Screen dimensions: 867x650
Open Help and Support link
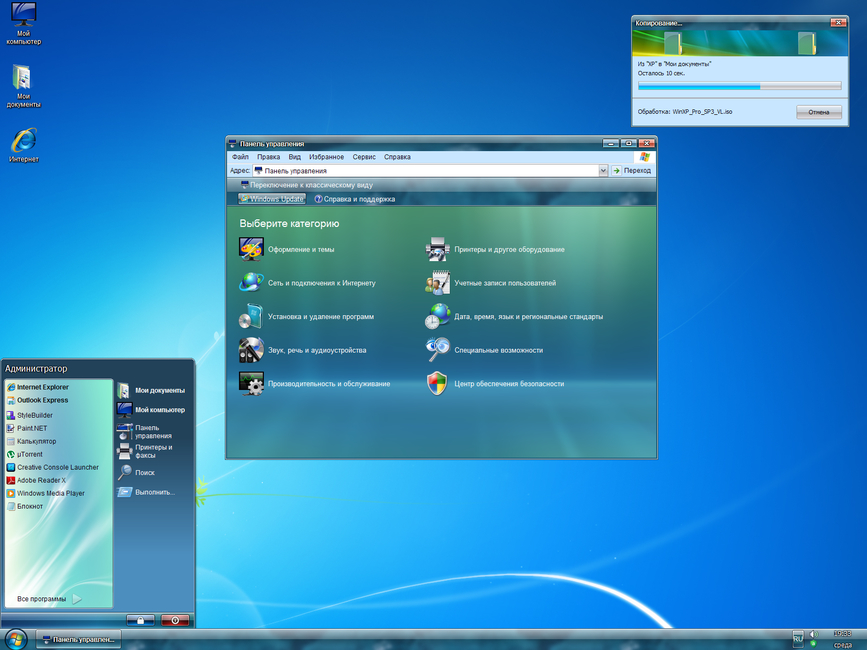click(354, 199)
